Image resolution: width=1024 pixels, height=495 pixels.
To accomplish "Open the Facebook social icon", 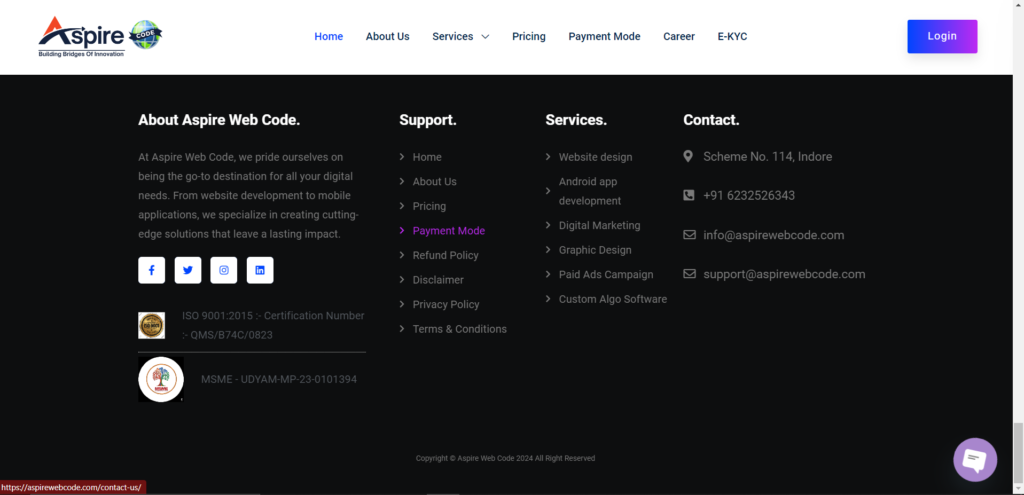I will point(152,270).
